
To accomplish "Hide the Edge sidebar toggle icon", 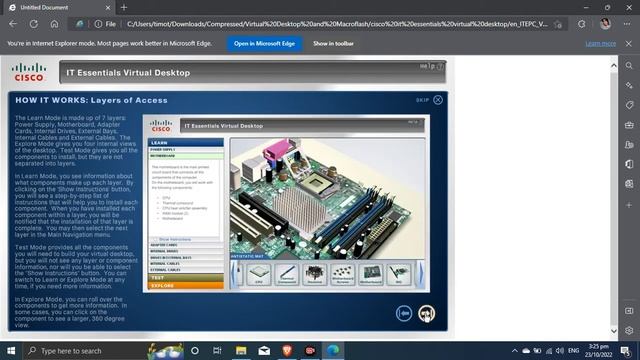I will click(629, 311).
